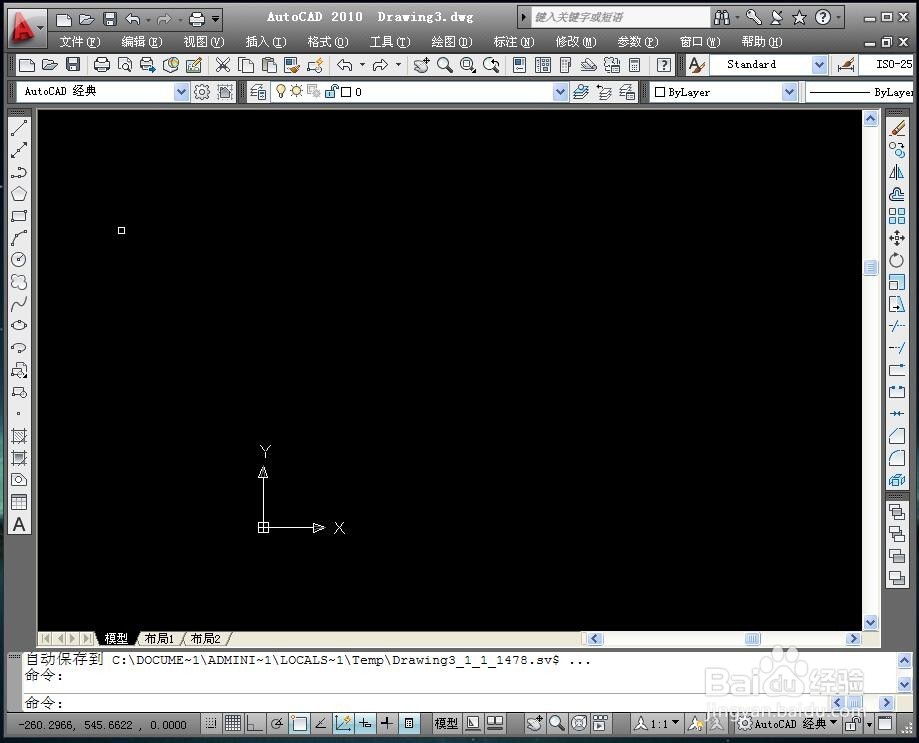Viewport: 919px width, 743px height.
Task: Open the 修改(M) menu
Action: (x=576, y=42)
